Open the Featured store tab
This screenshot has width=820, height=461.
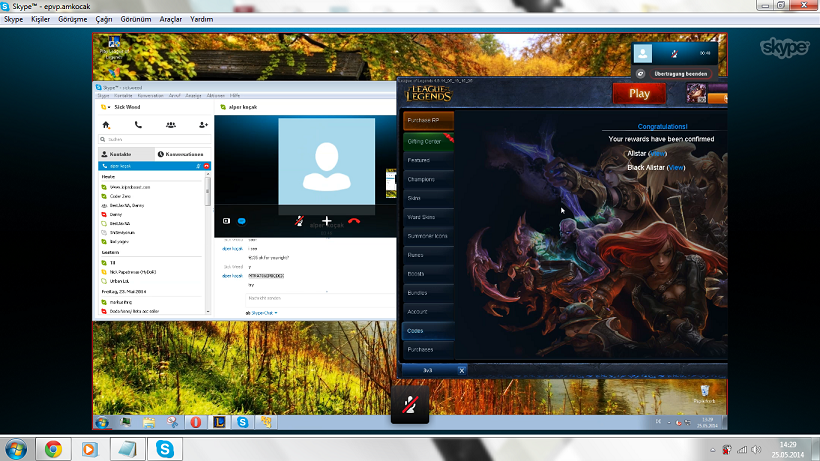click(428, 160)
